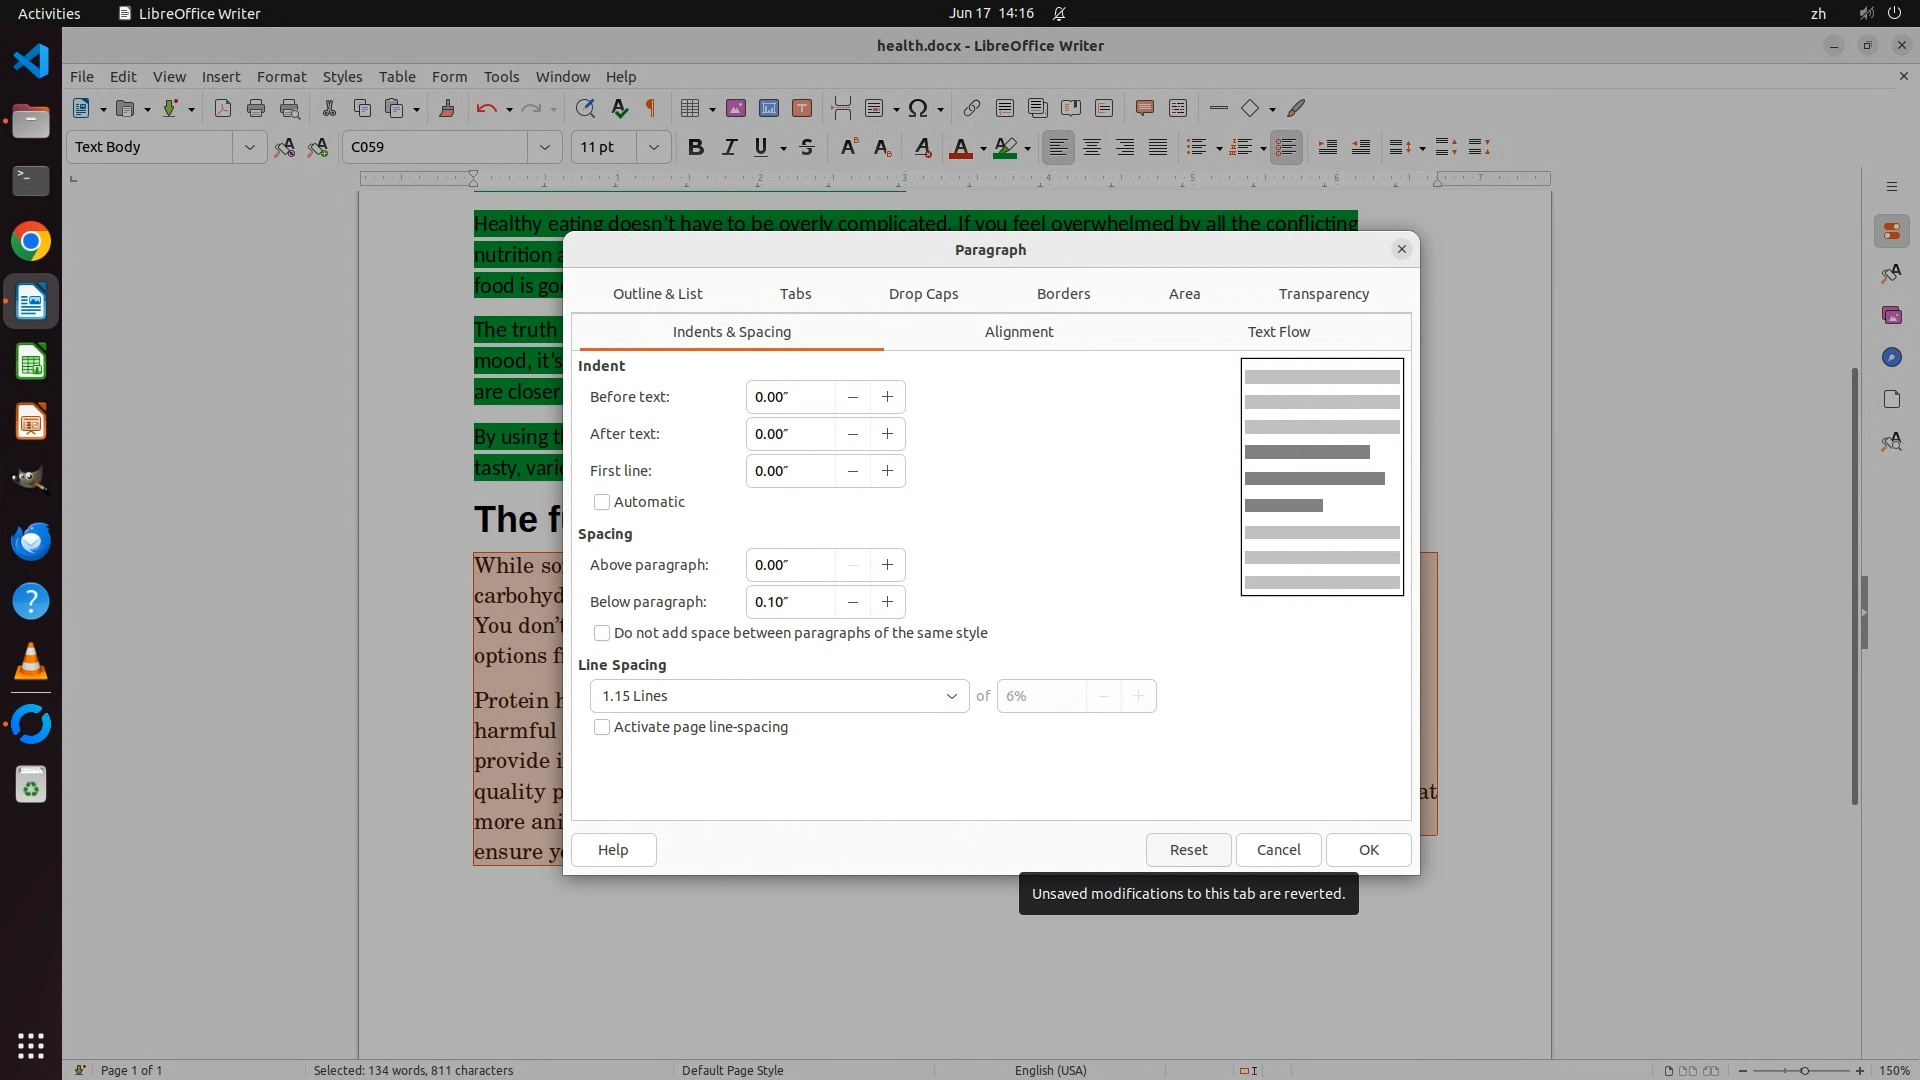Click the Bold formatting icon
This screenshot has width=1920, height=1080.
[696, 147]
